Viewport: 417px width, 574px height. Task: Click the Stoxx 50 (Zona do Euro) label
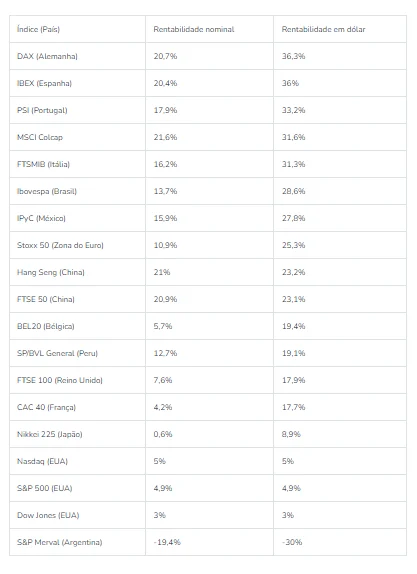click(60, 245)
